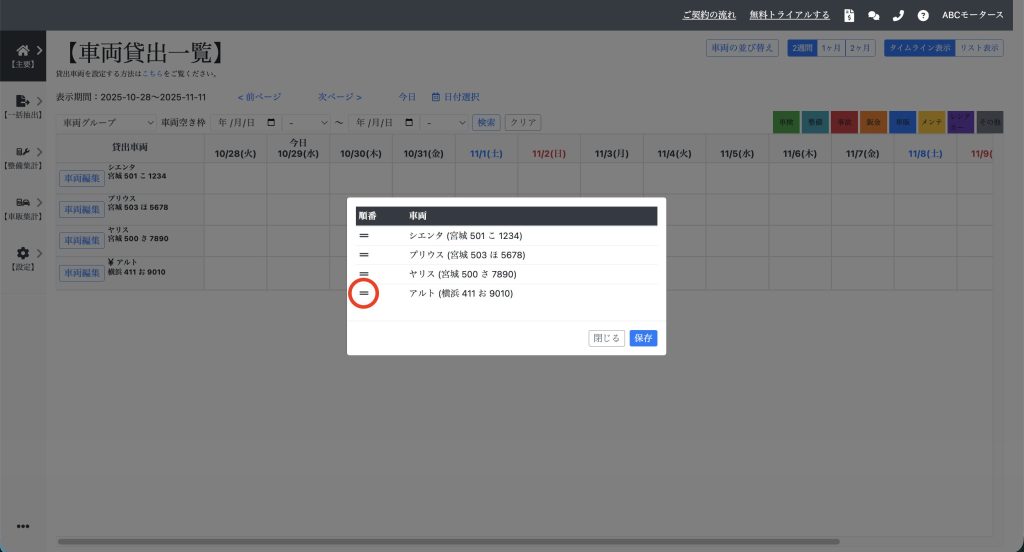Click the 閉じる button in dialog
Image resolution: width=1024 pixels, height=552 pixels.
[x=607, y=338]
